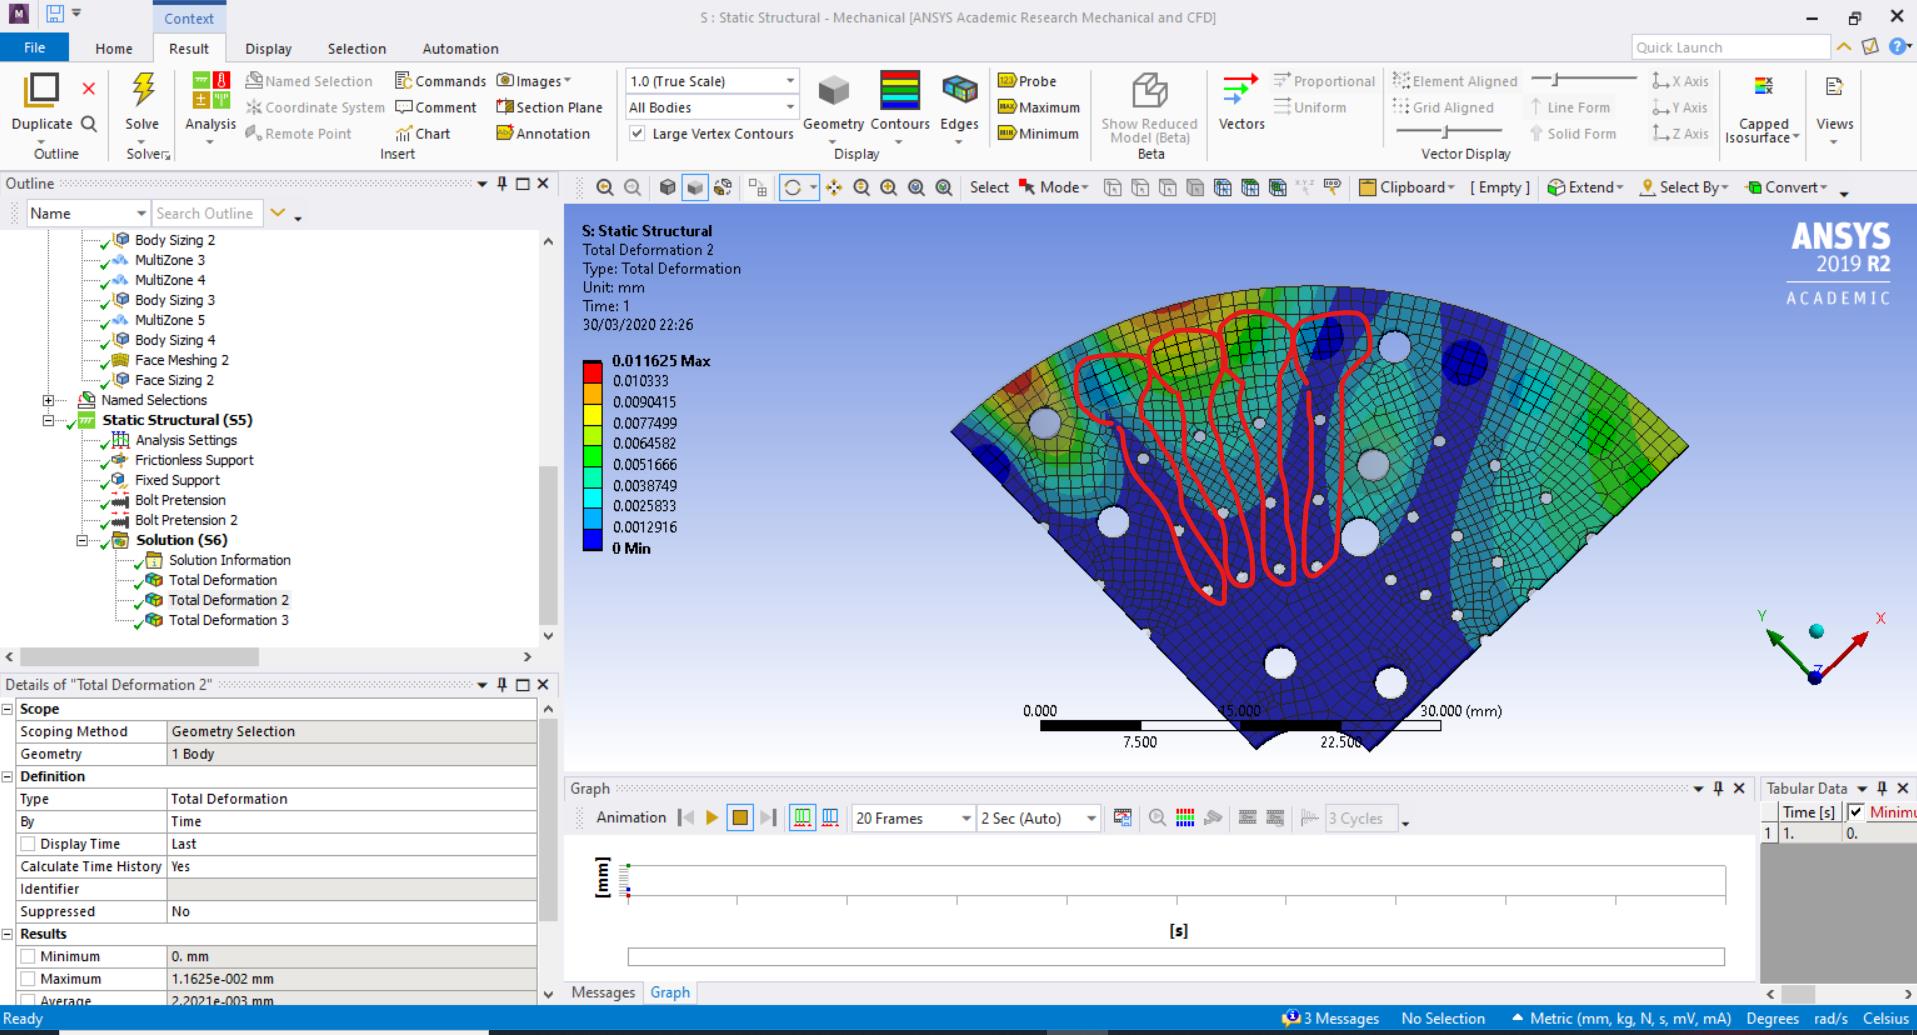This screenshot has height=1035, width=1917.
Task: Open the Name filter dropdown in Outline
Action: (88, 213)
